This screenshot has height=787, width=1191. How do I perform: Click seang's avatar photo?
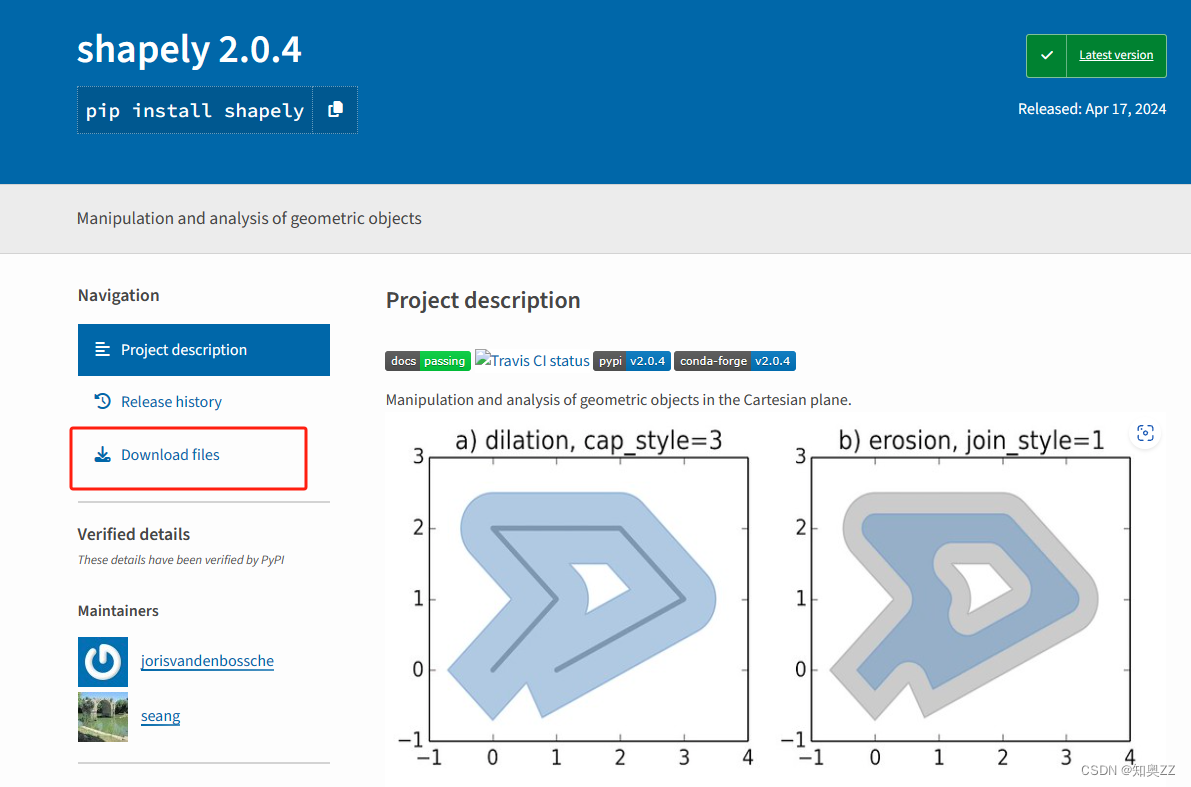[103, 716]
